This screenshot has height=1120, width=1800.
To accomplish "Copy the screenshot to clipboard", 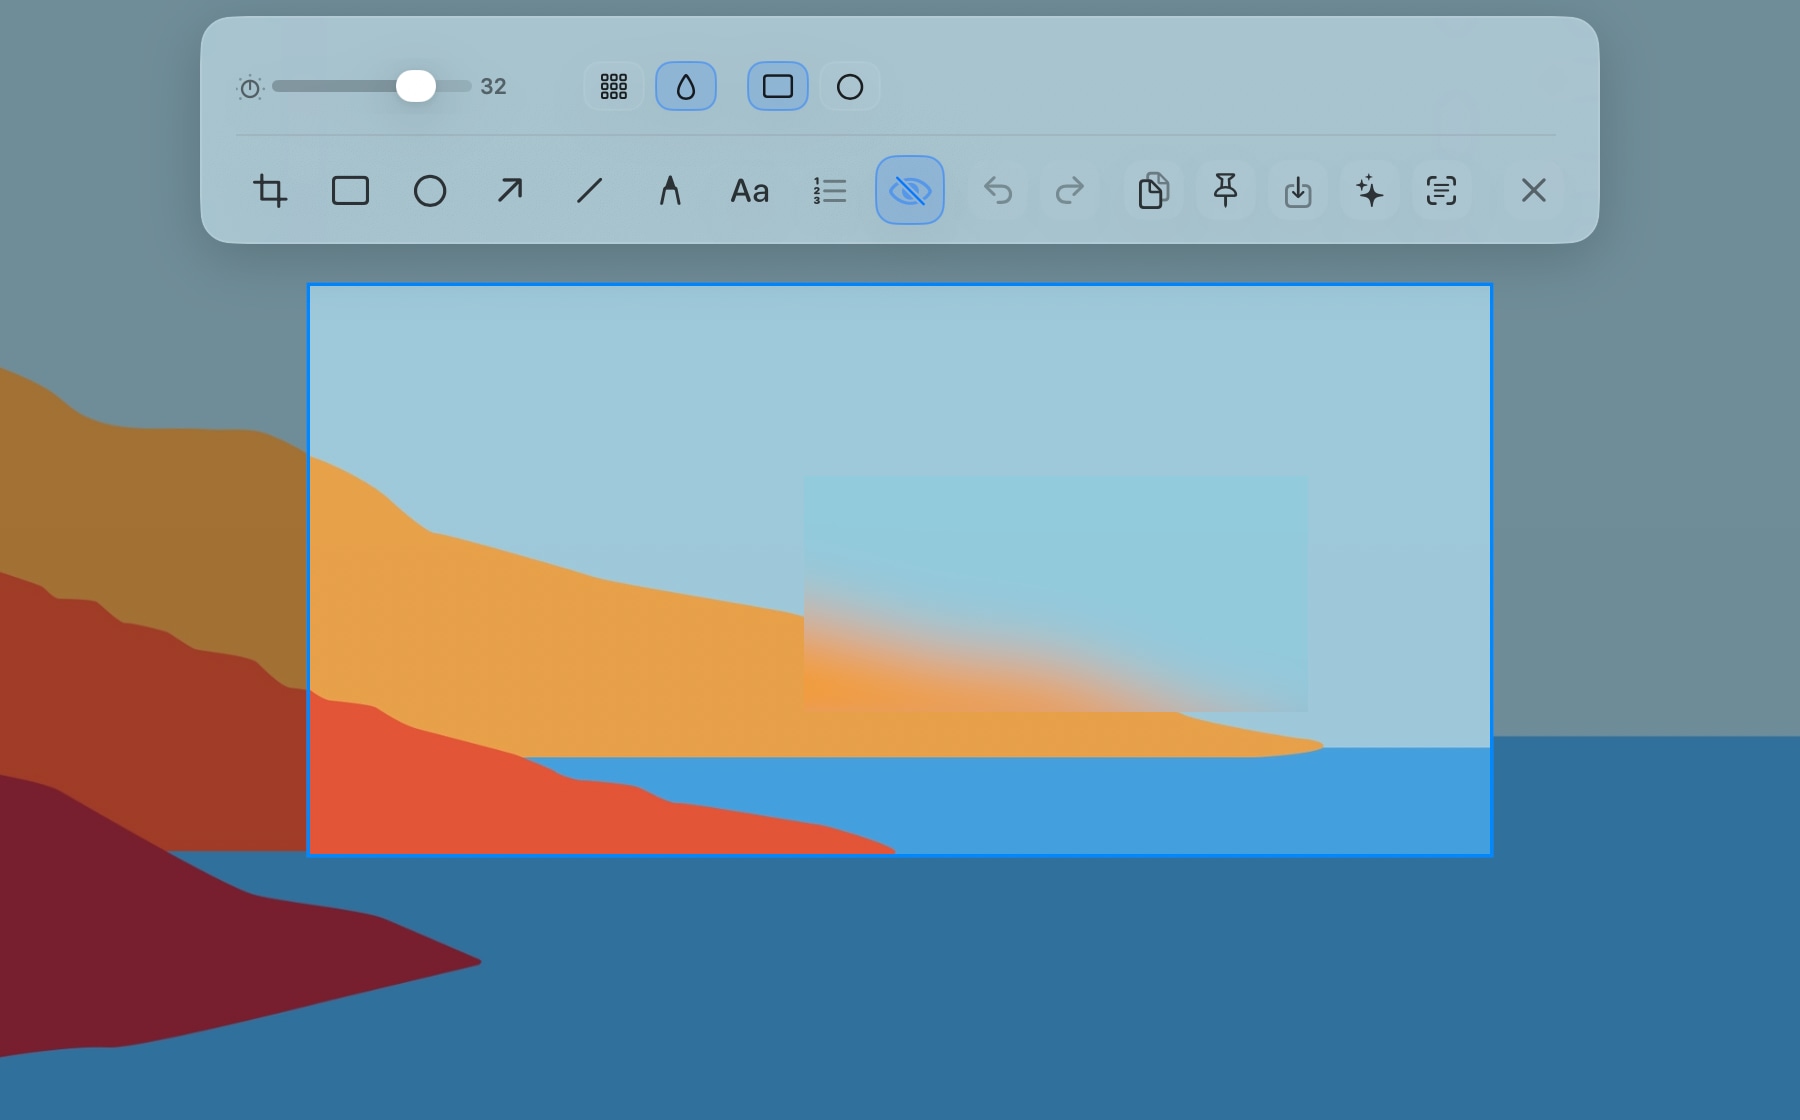I will click(1153, 190).
